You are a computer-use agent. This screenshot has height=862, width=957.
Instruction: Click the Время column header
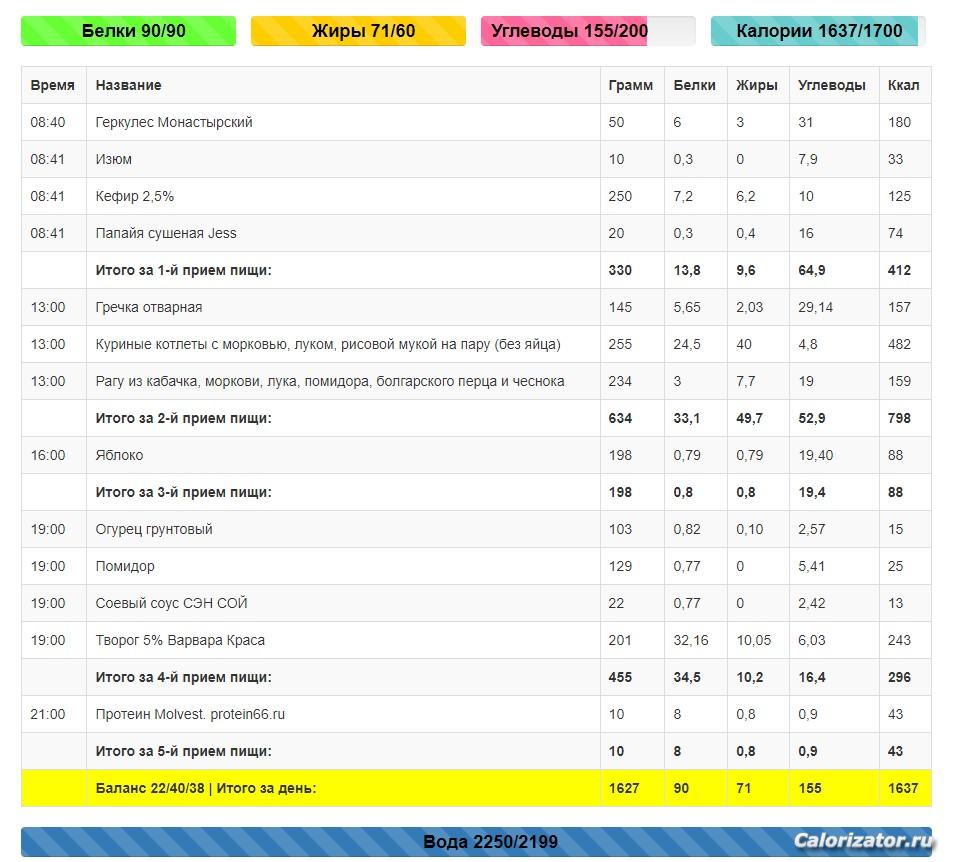[53, 85]
